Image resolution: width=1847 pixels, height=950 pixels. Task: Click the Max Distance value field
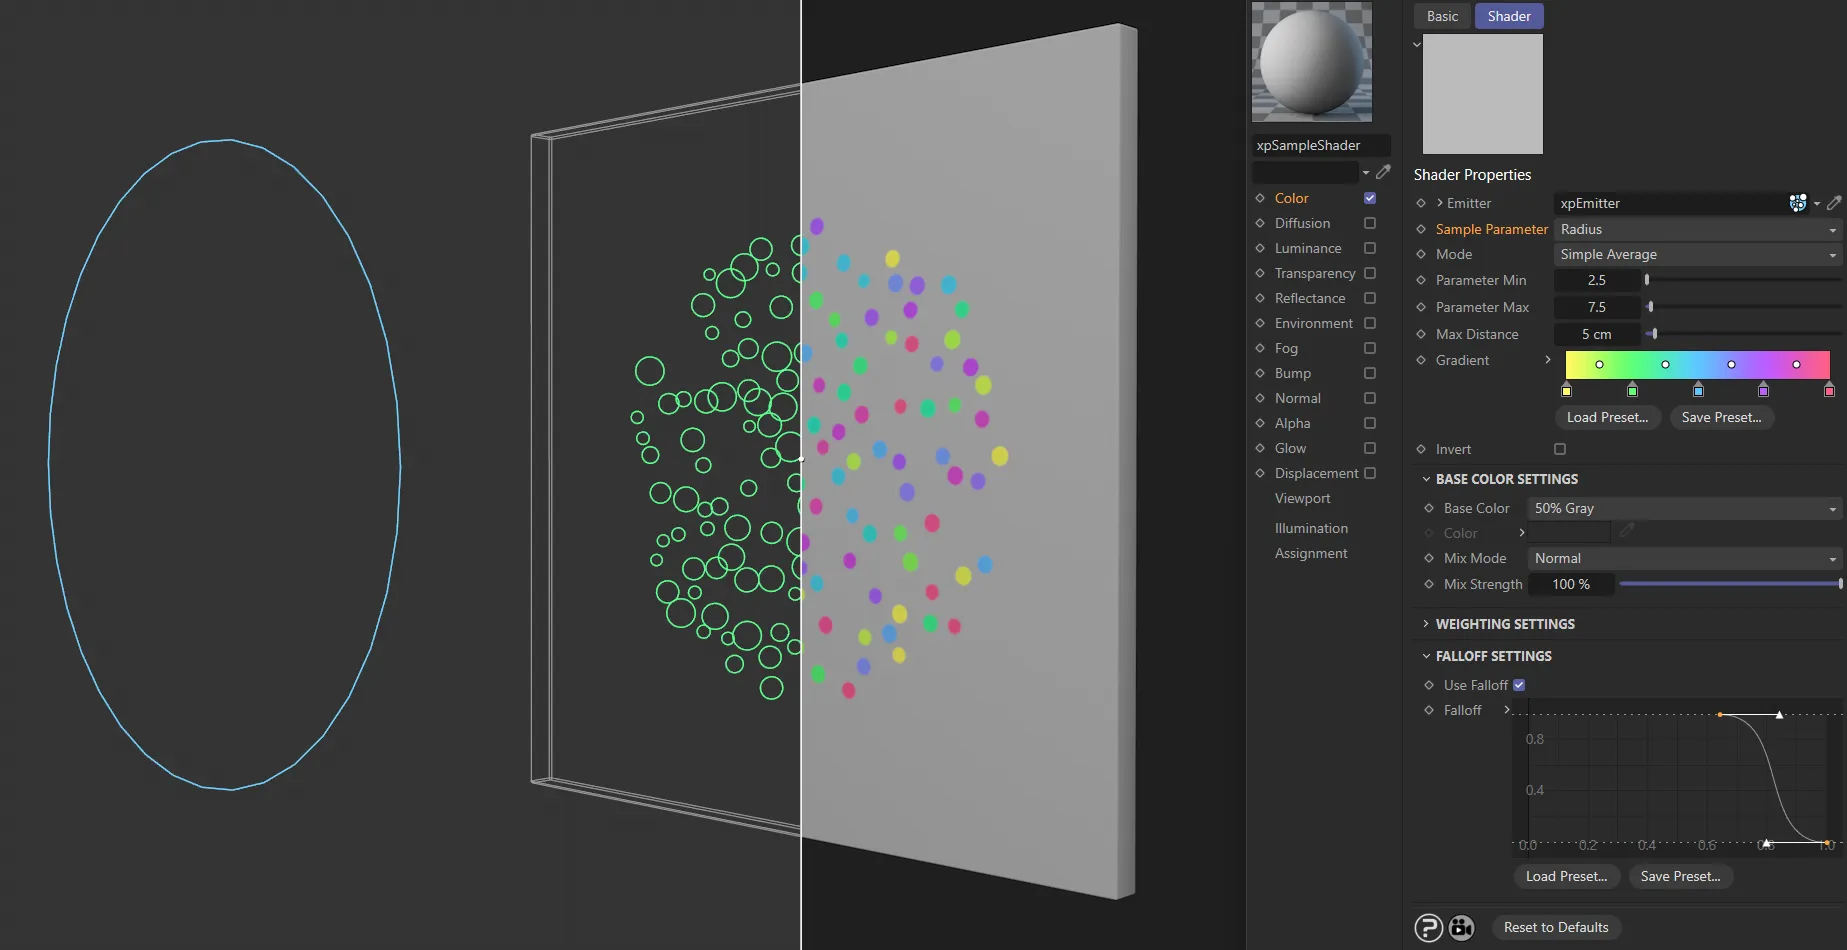pos(1597,334)
